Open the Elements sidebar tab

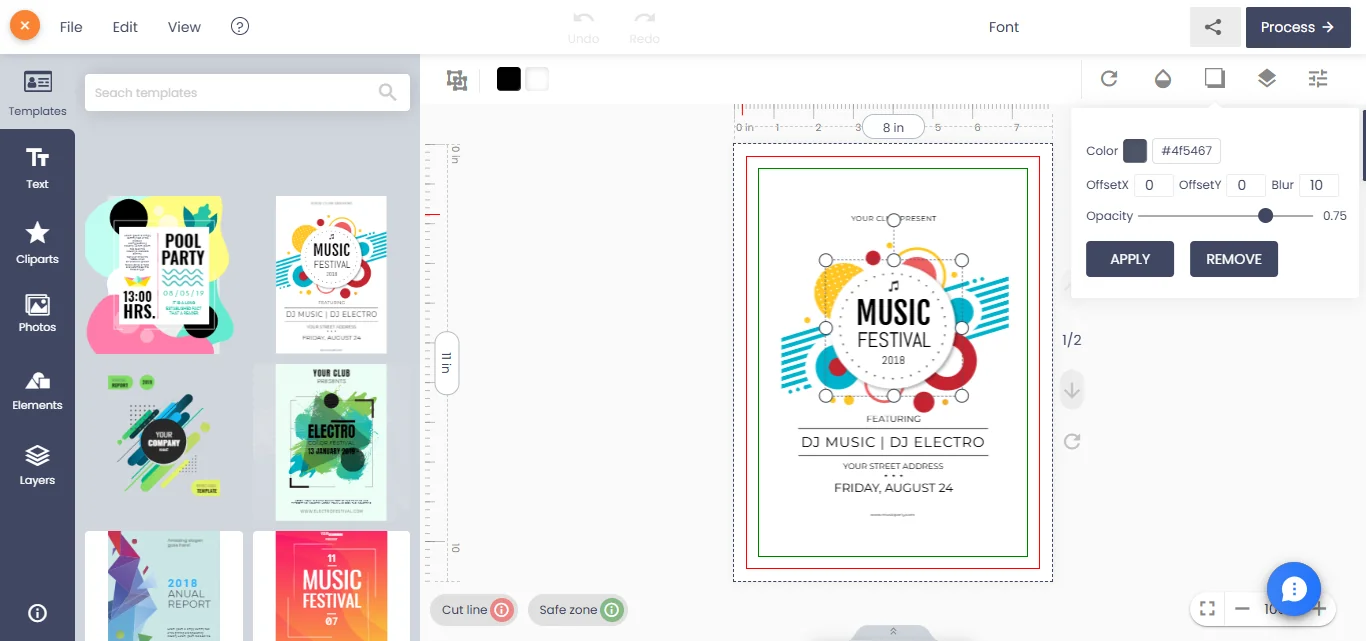coord(37,390)
